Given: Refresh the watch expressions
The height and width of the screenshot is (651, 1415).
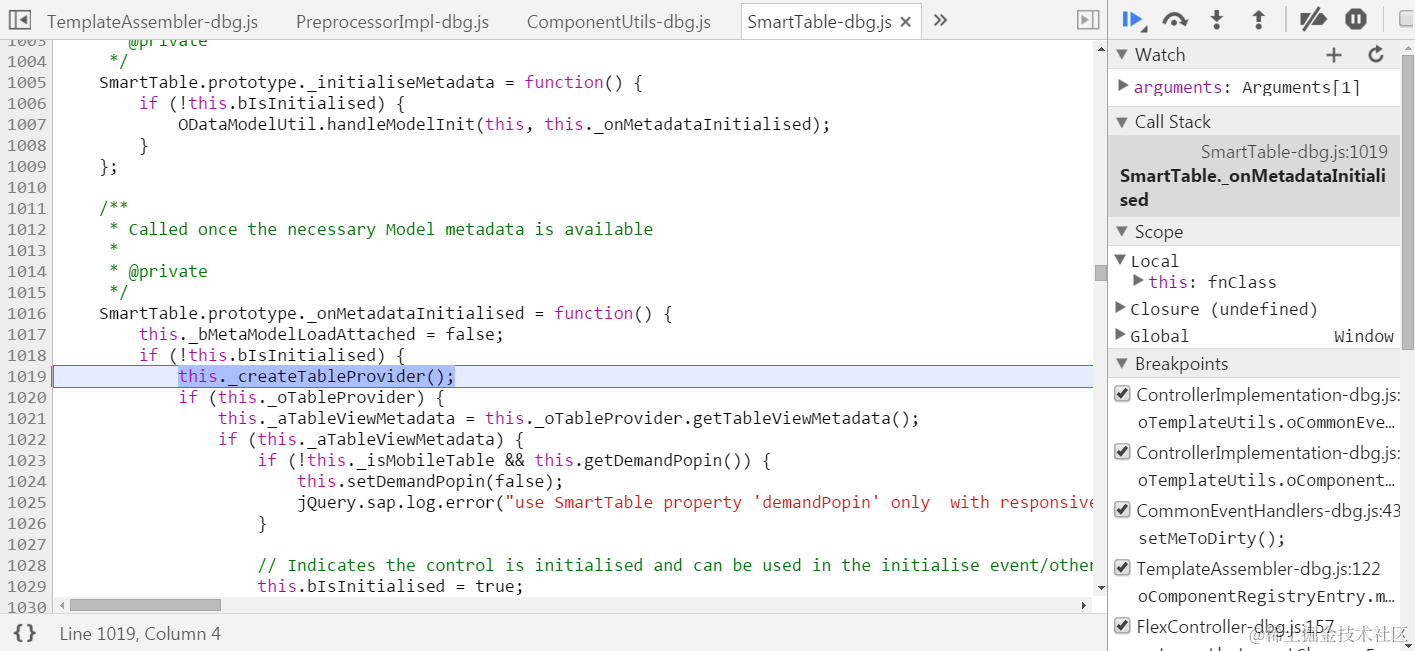Looking at the screenshot, I should pos(1376,55).
